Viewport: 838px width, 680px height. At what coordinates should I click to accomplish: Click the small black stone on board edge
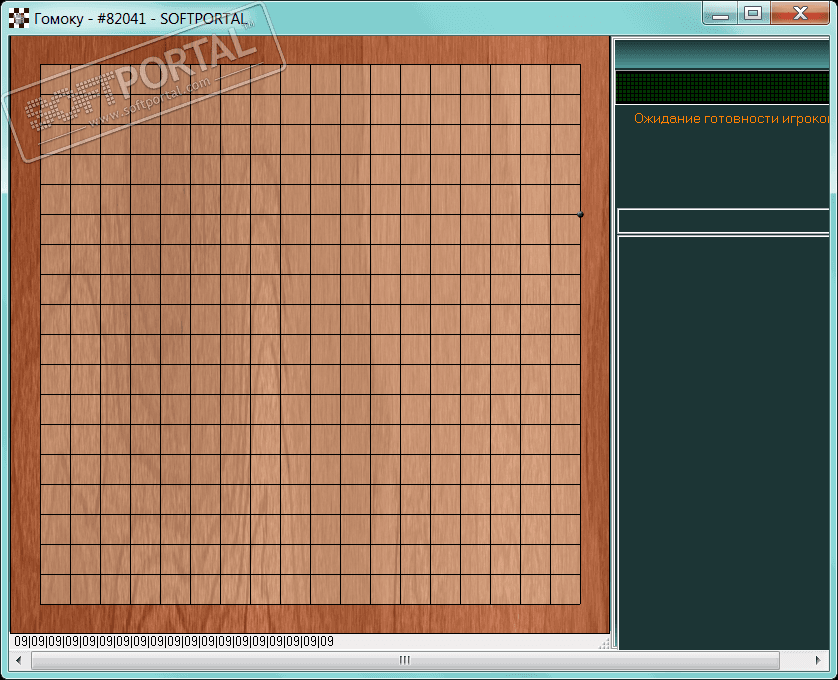tap(580, 214)
